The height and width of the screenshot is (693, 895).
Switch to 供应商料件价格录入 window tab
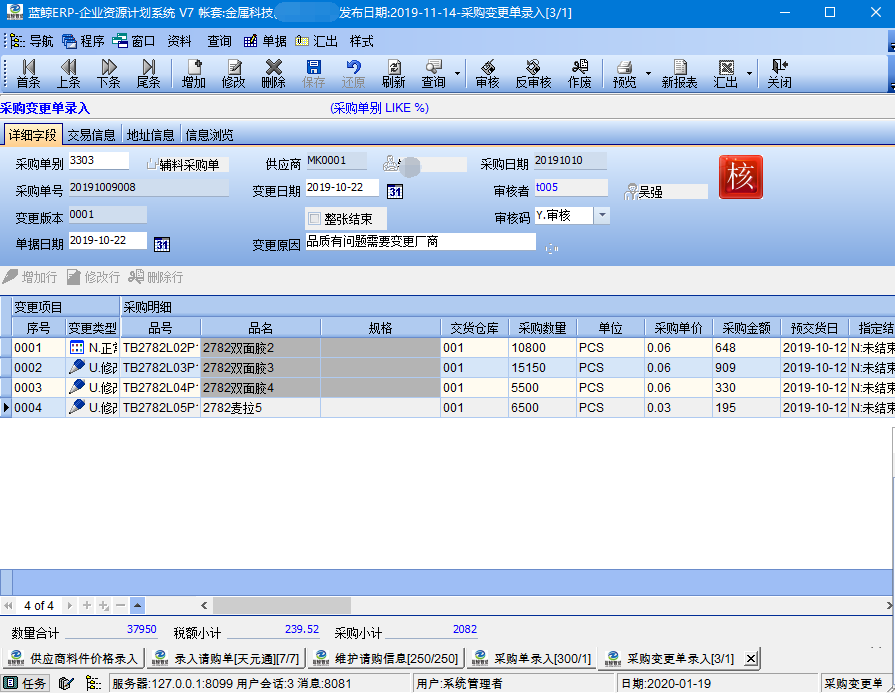(x=74, y=659)
